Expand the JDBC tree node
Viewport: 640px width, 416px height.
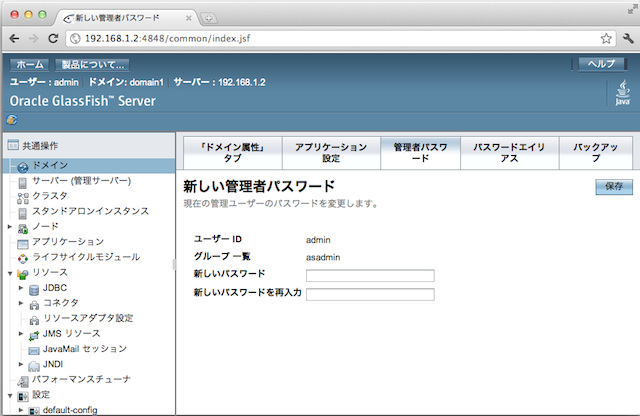(21, 288)
